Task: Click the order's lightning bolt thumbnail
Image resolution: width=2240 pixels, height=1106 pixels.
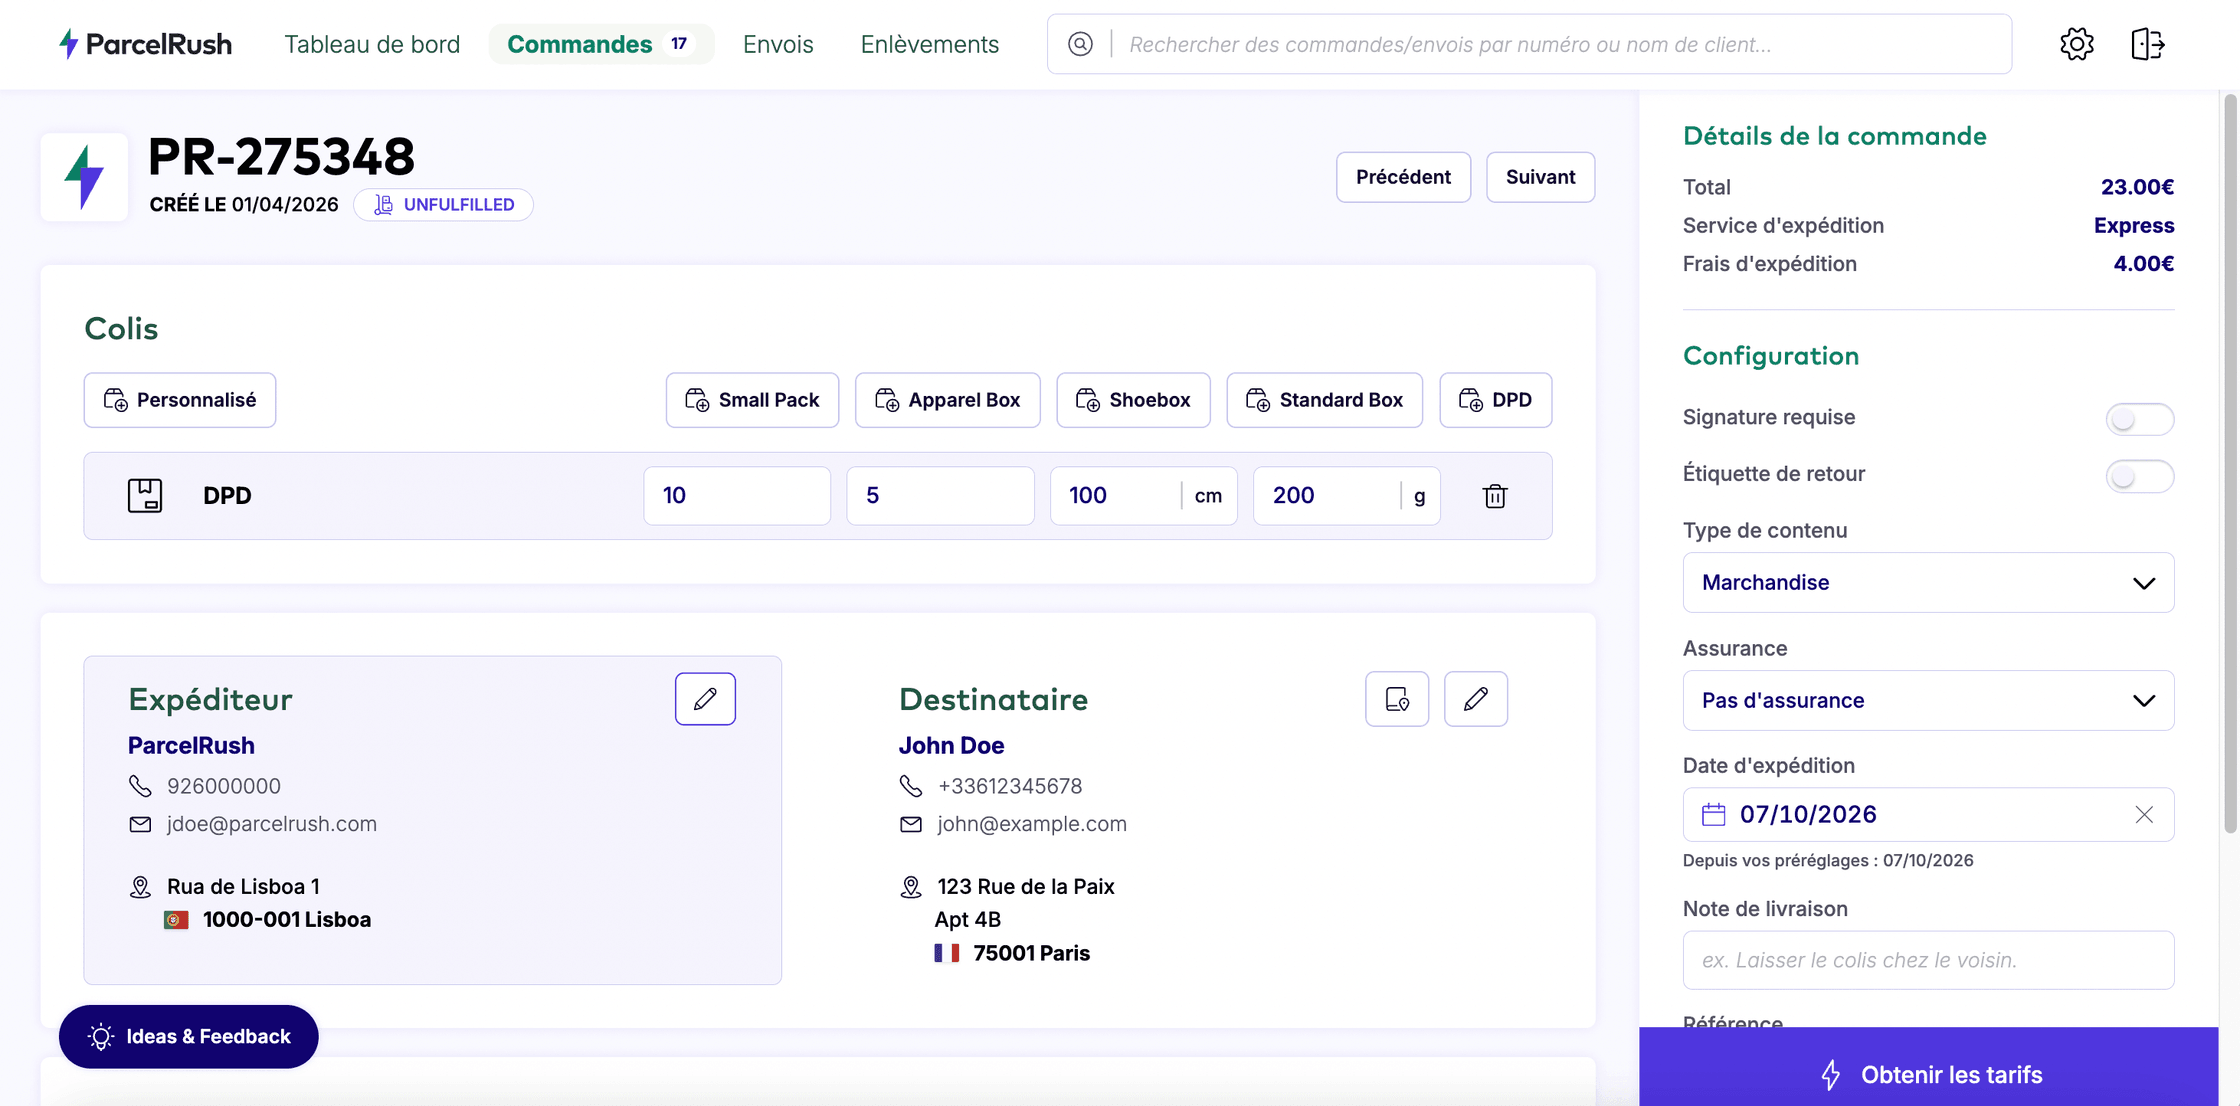Action: pos(84,177)
